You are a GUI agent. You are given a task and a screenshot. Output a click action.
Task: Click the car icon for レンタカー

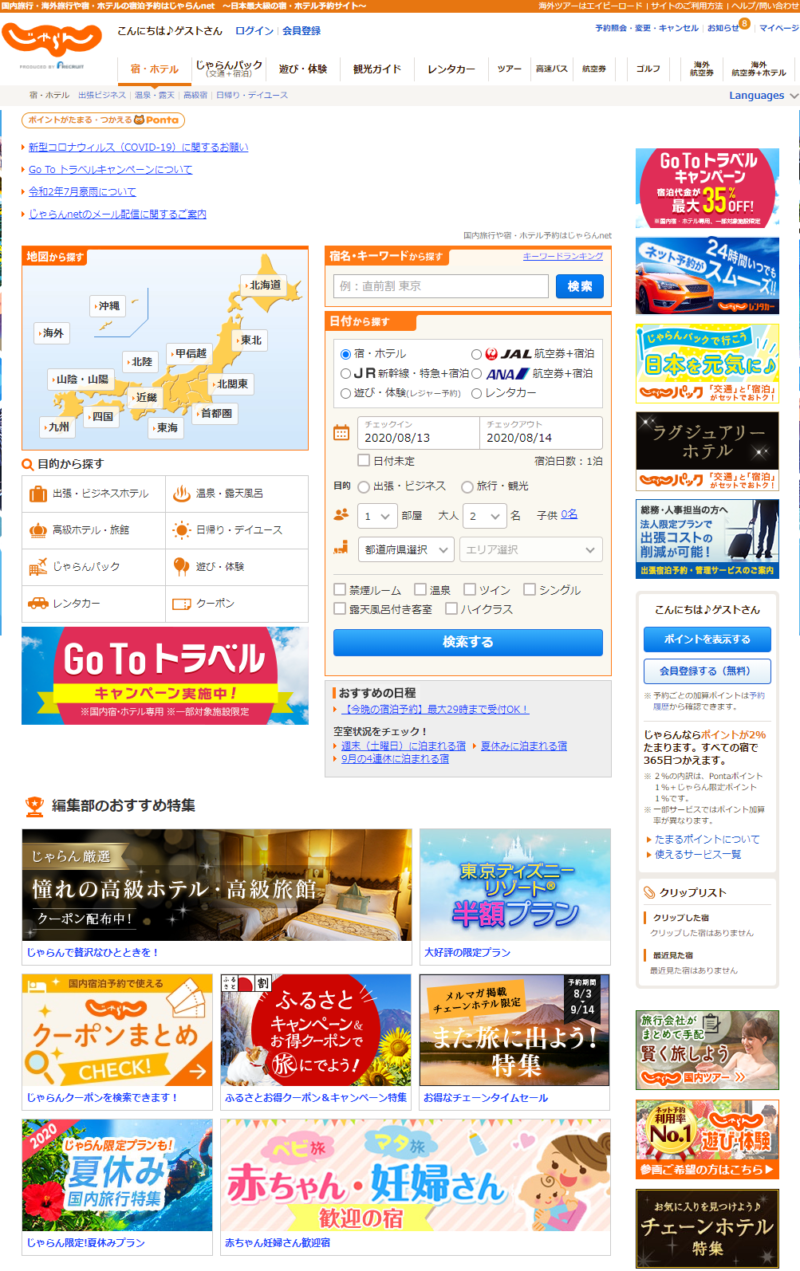pyautogui.click(x=39, y=604)
